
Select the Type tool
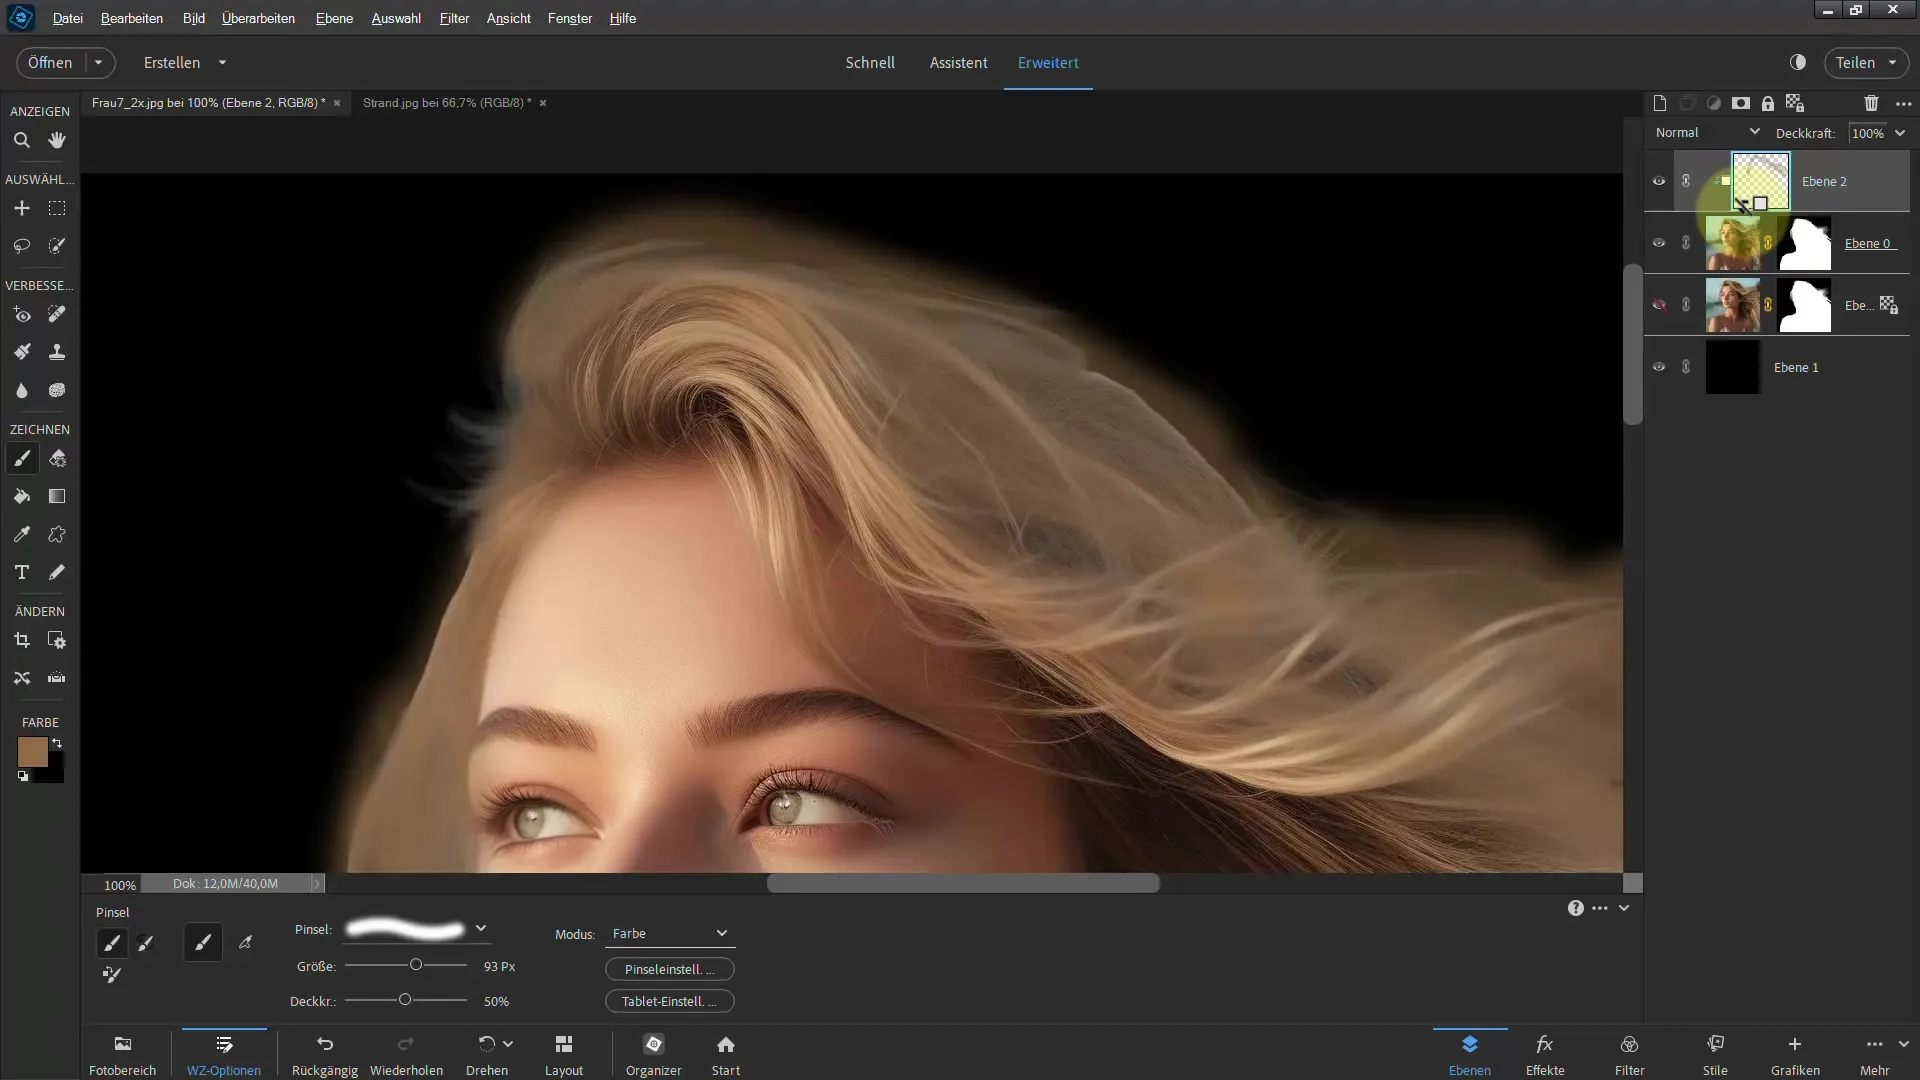click(21, 572)
